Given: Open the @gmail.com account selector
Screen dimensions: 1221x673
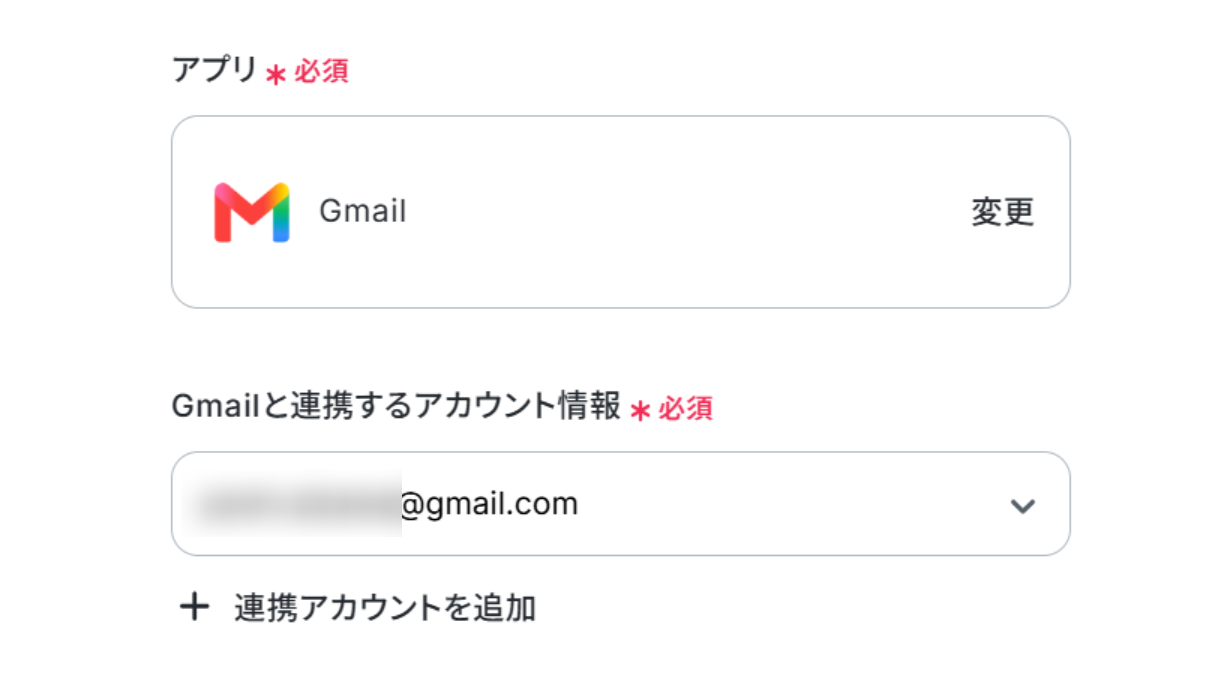Looking at the screenshot, I should pyautogui.click(x=620, y=504).
